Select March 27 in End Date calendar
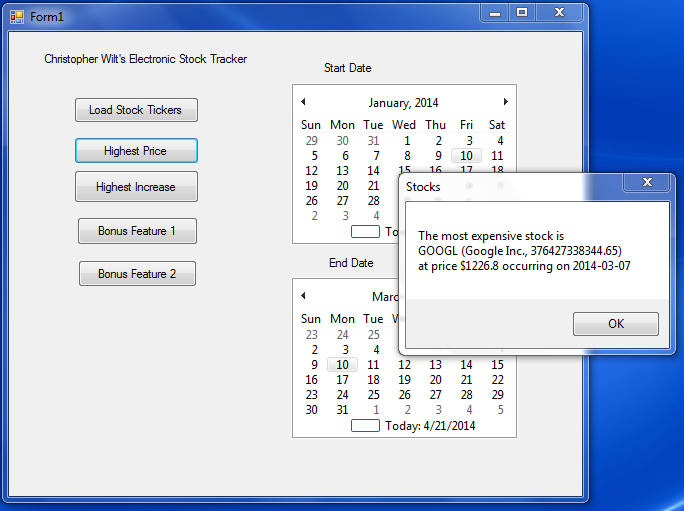 [435, 395]
